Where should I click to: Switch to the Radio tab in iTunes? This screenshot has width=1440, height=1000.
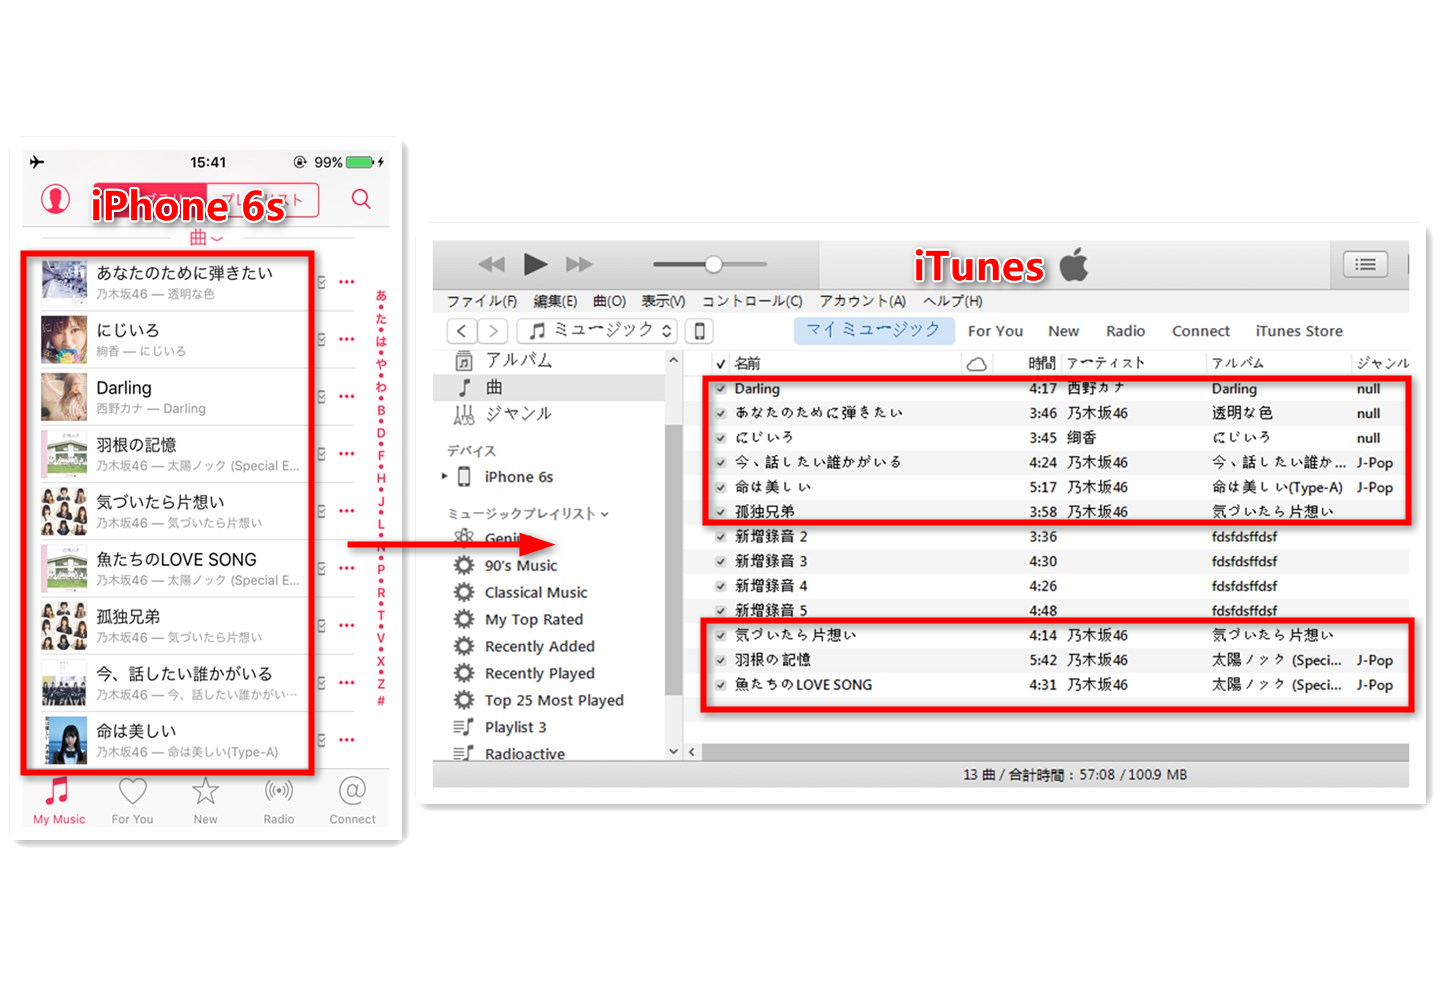(x=1125, y=331)
